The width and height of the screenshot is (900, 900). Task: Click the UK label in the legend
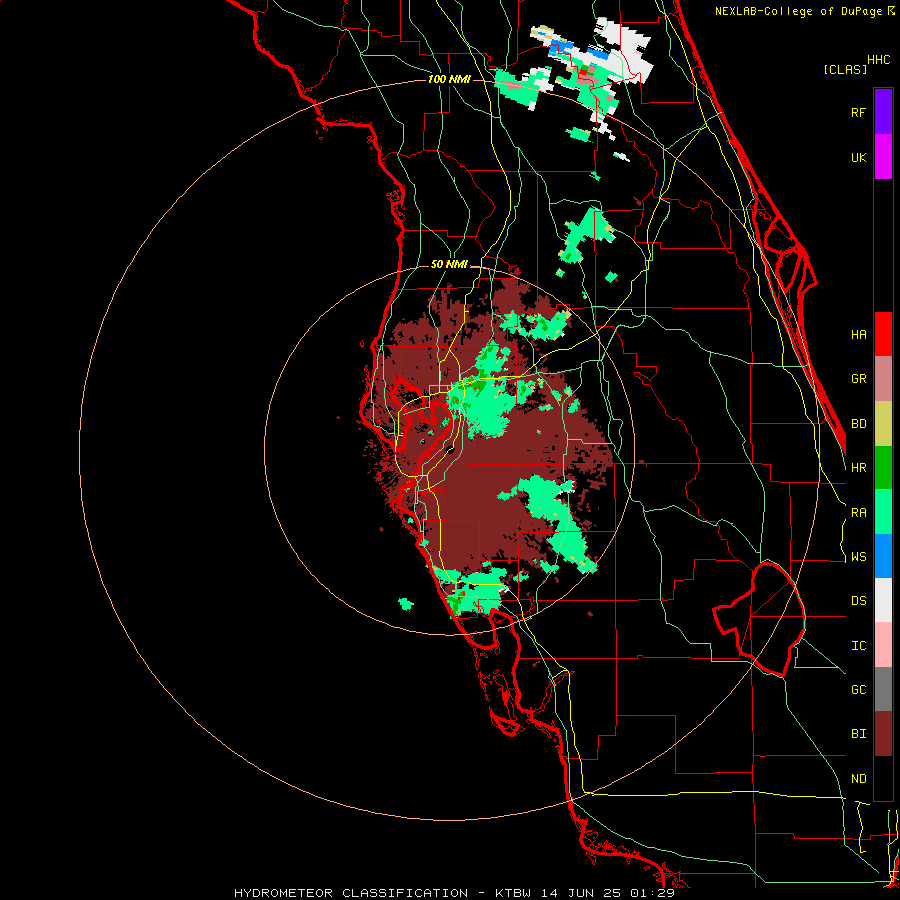click(858, 157)
